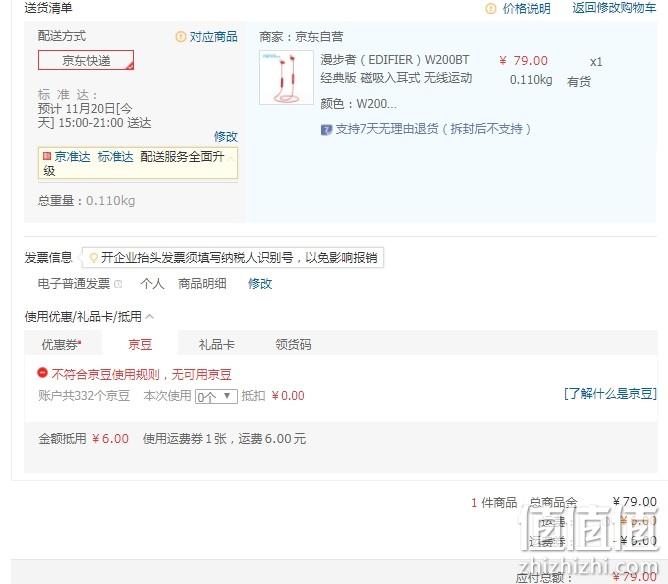The image size is (668, 584).
Task: Modify invoice information via 修改
Action: (260, 284)
